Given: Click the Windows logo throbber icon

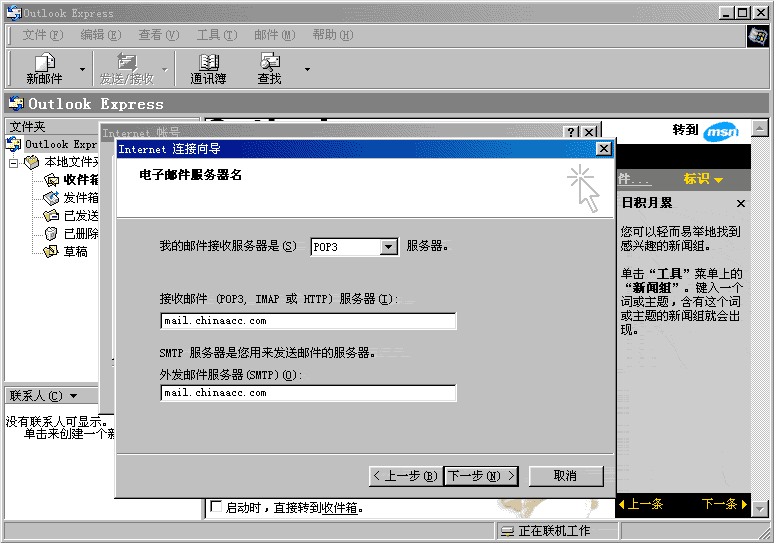Looking at the screenshot, I should click(758, 36).
